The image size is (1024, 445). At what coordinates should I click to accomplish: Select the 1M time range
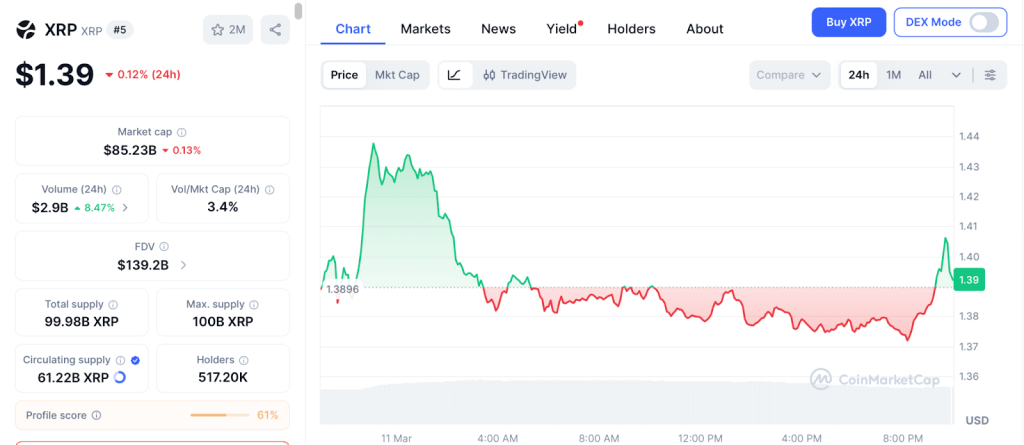pos(894,75)
